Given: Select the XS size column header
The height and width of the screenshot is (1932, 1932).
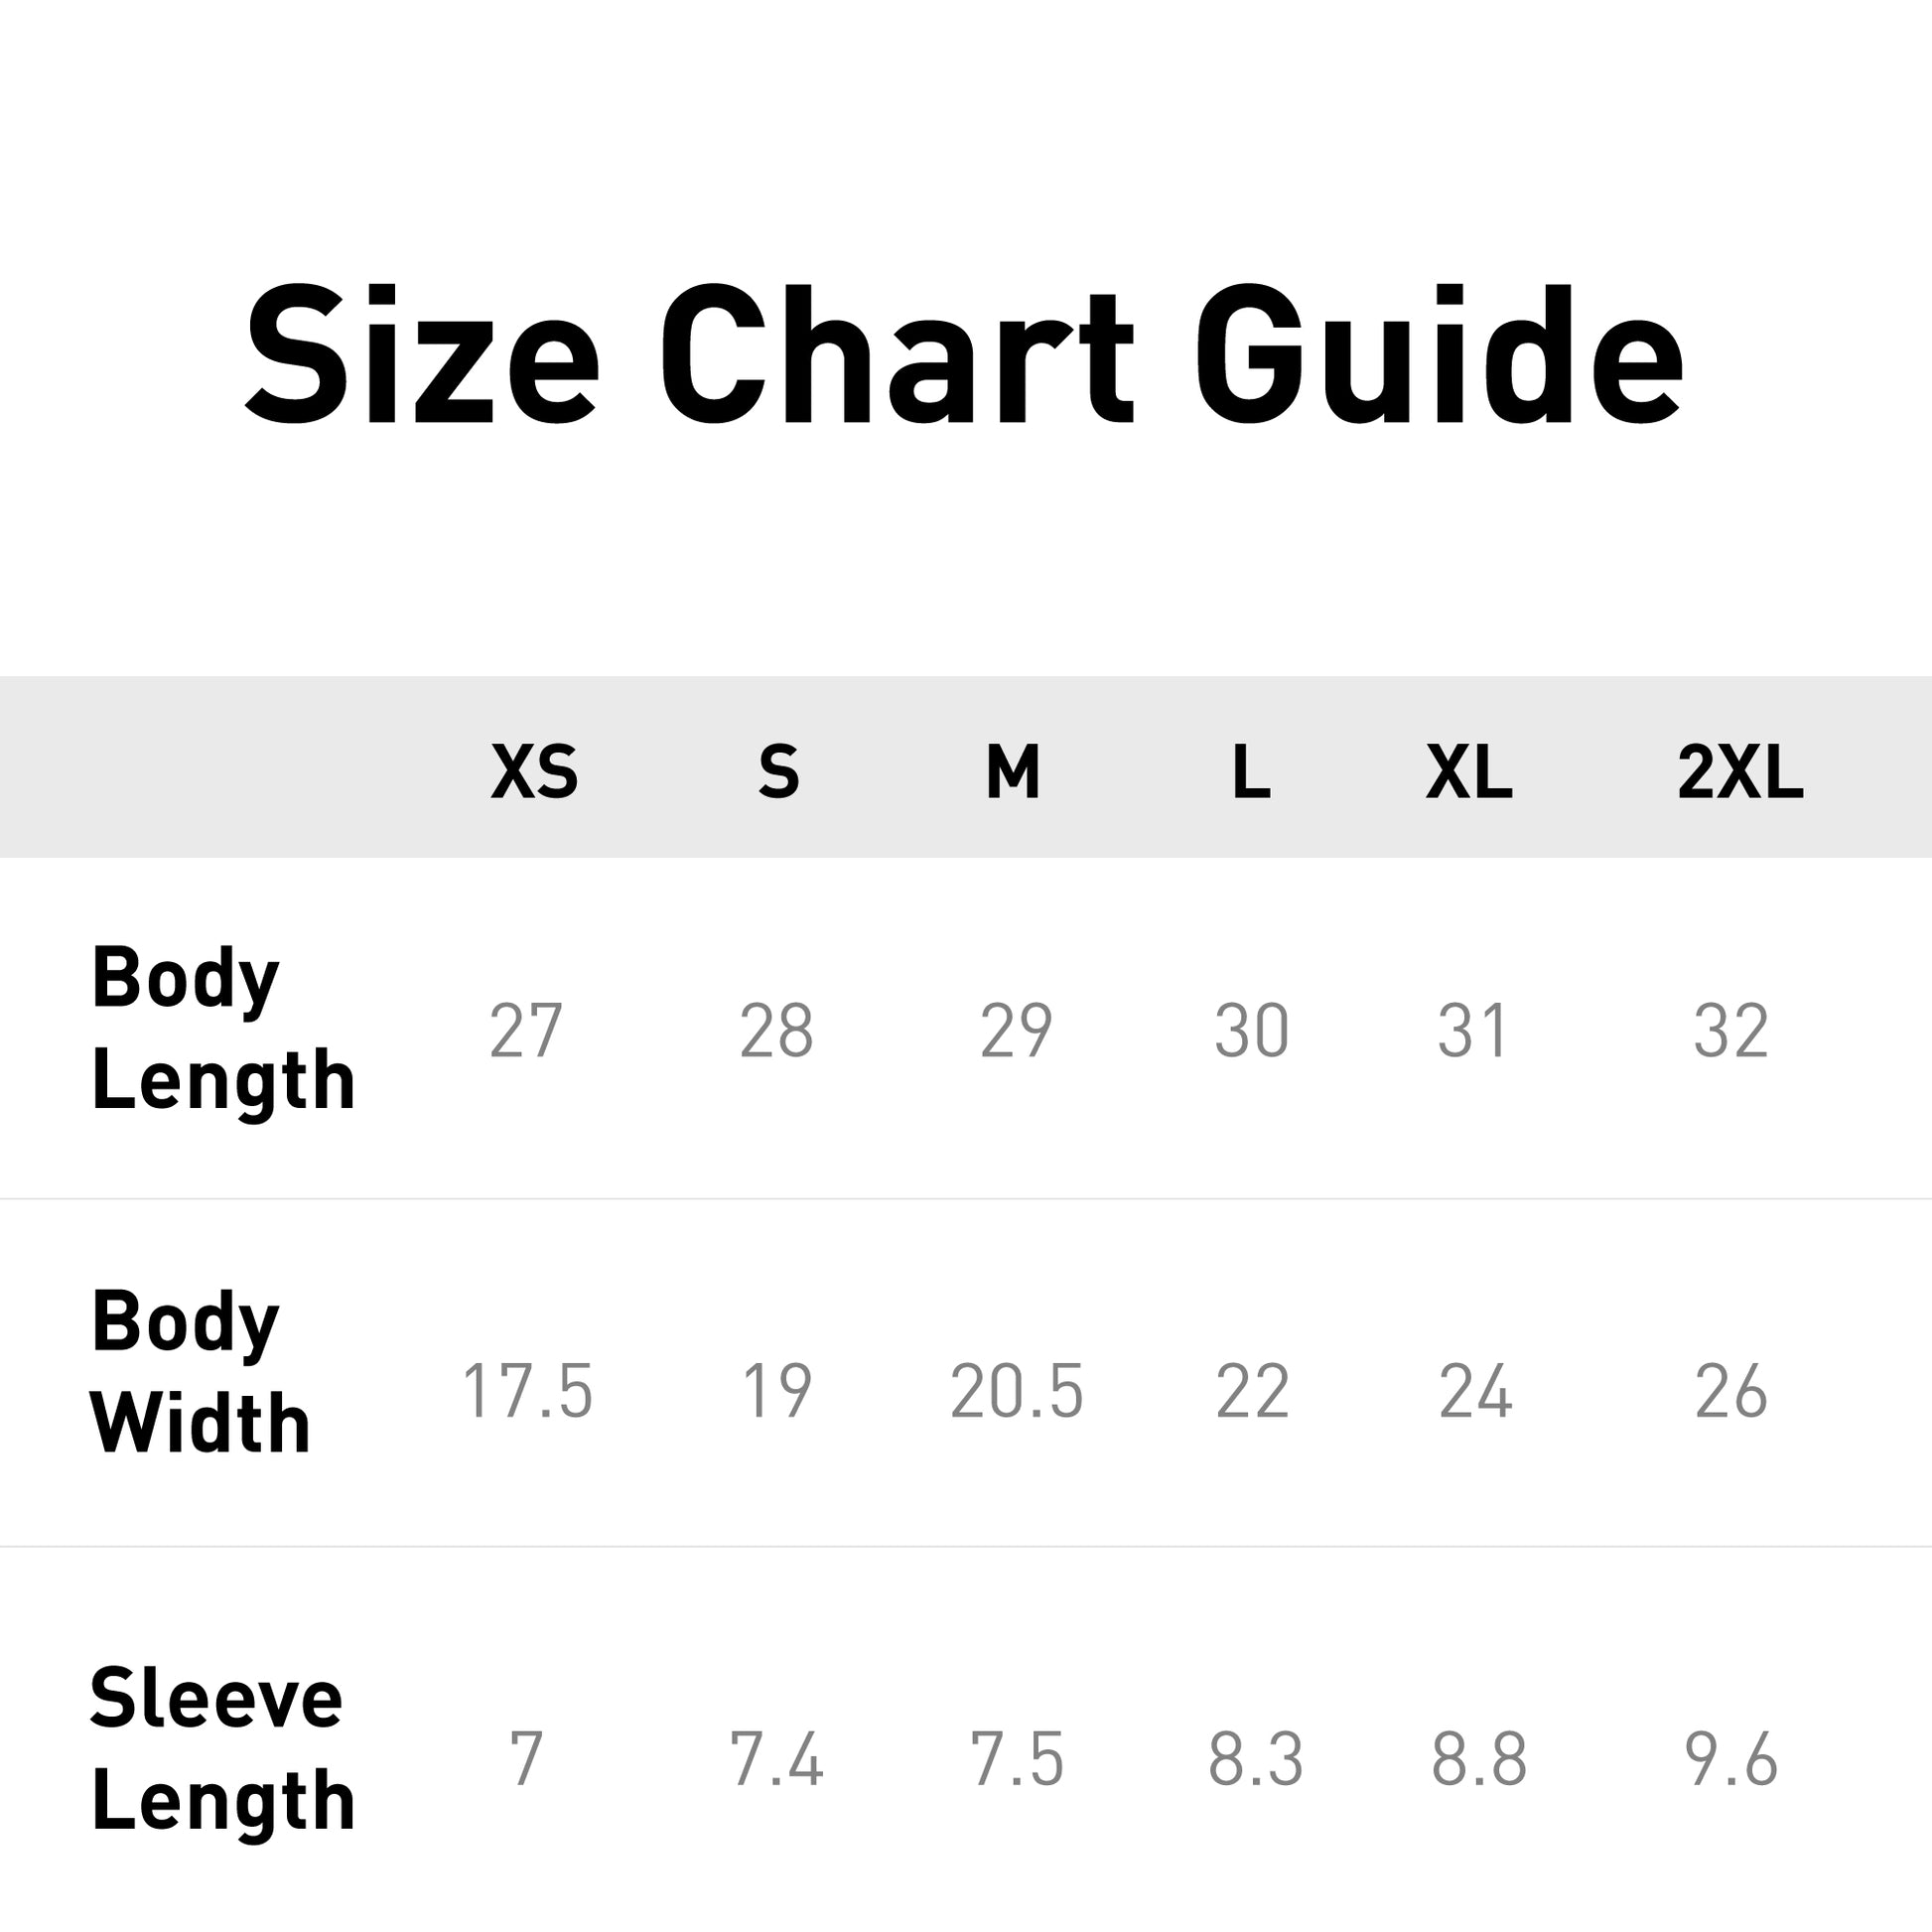Looking at the screenshot, I should tap(534, 772).
